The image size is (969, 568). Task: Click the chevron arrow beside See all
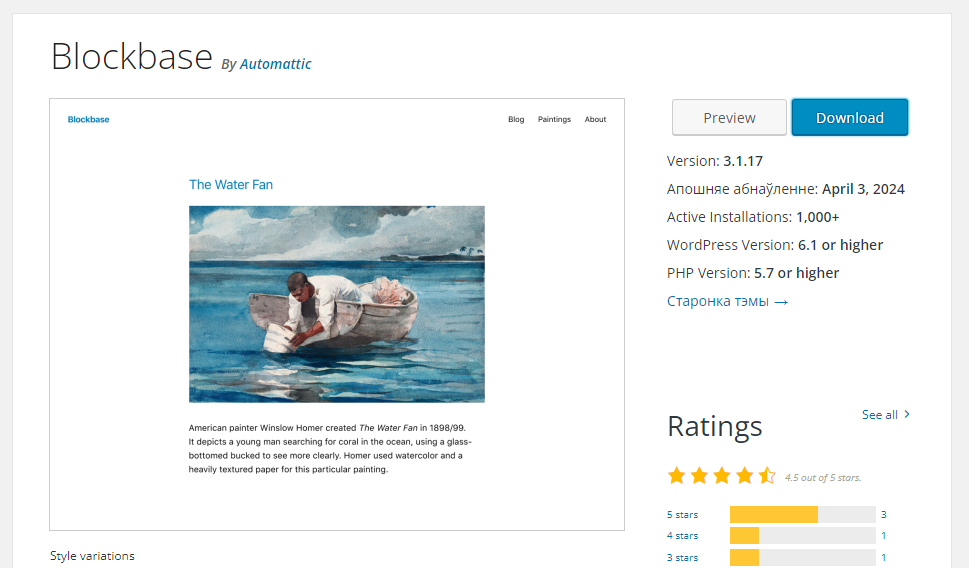(907, 414)
